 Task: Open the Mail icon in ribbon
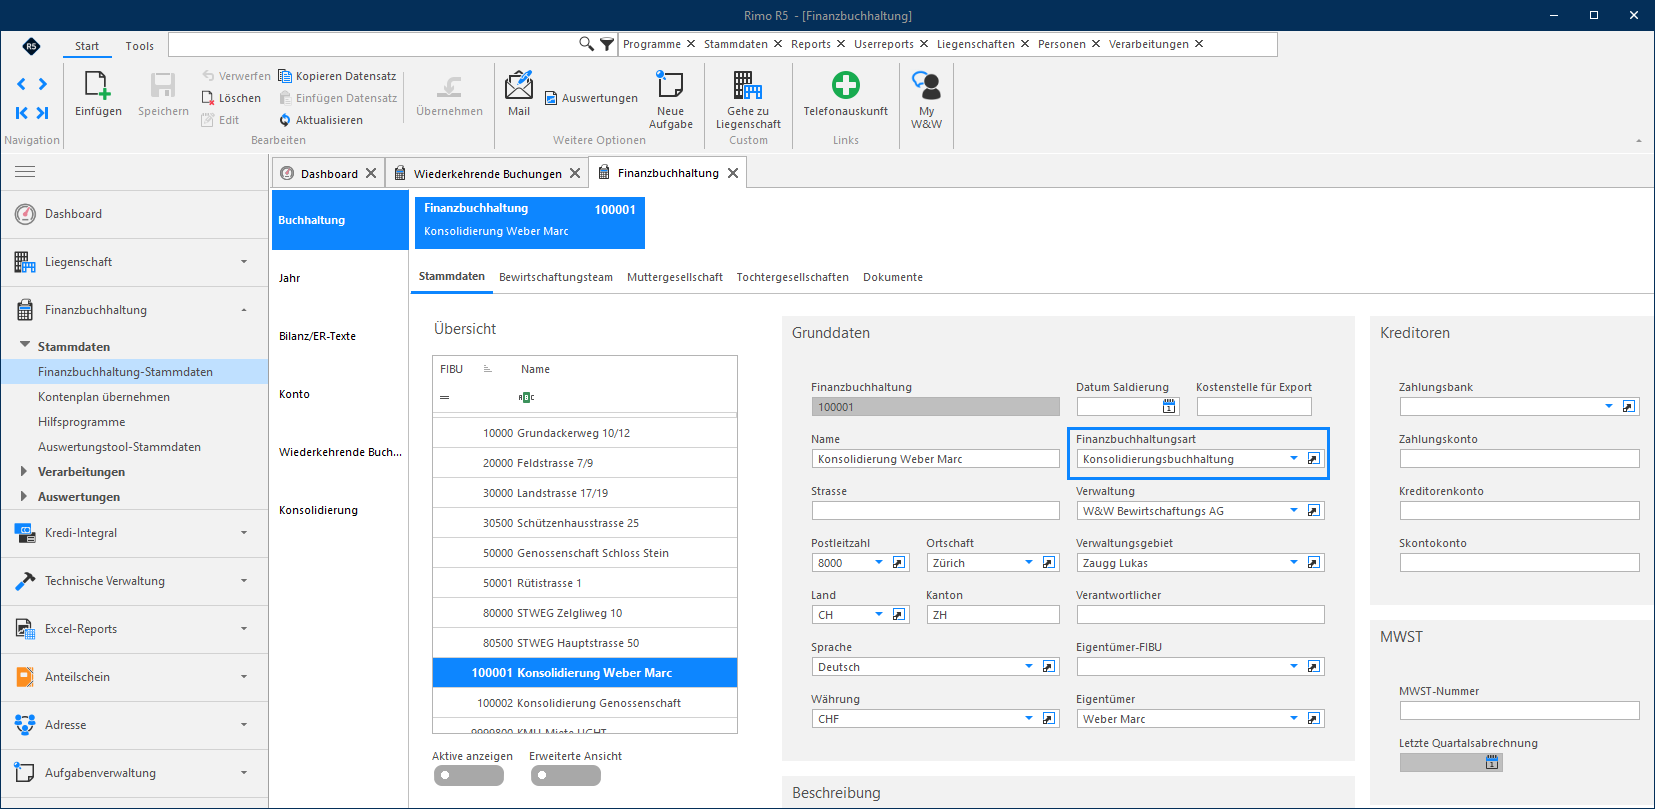519,85
